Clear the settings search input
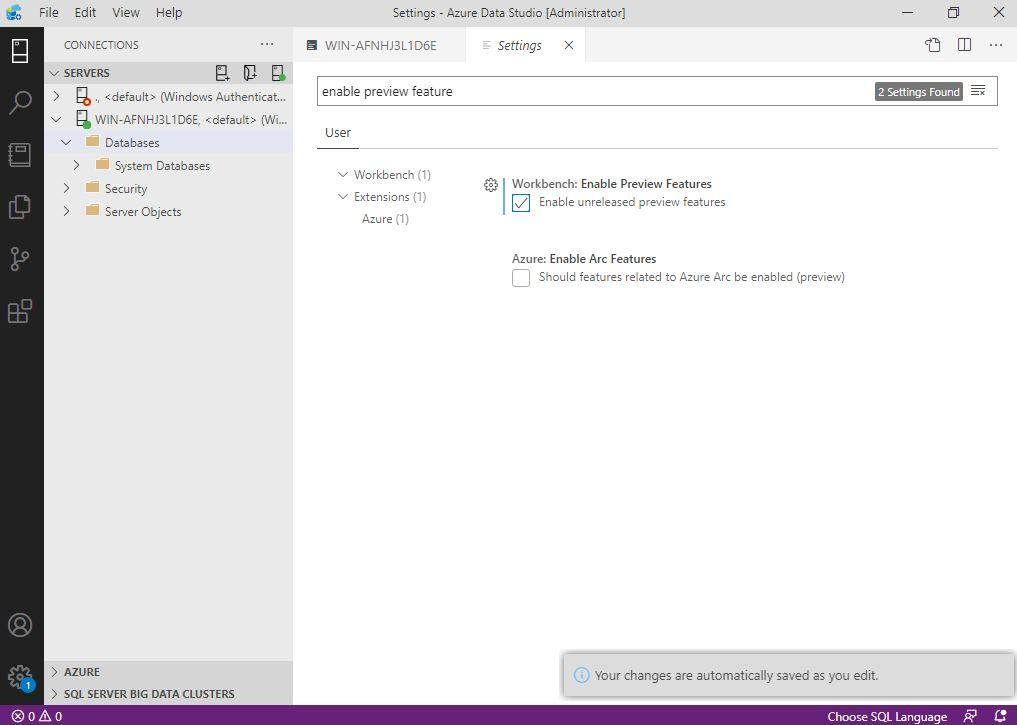This screenshot has width=1017, height=725. [978, 91]
